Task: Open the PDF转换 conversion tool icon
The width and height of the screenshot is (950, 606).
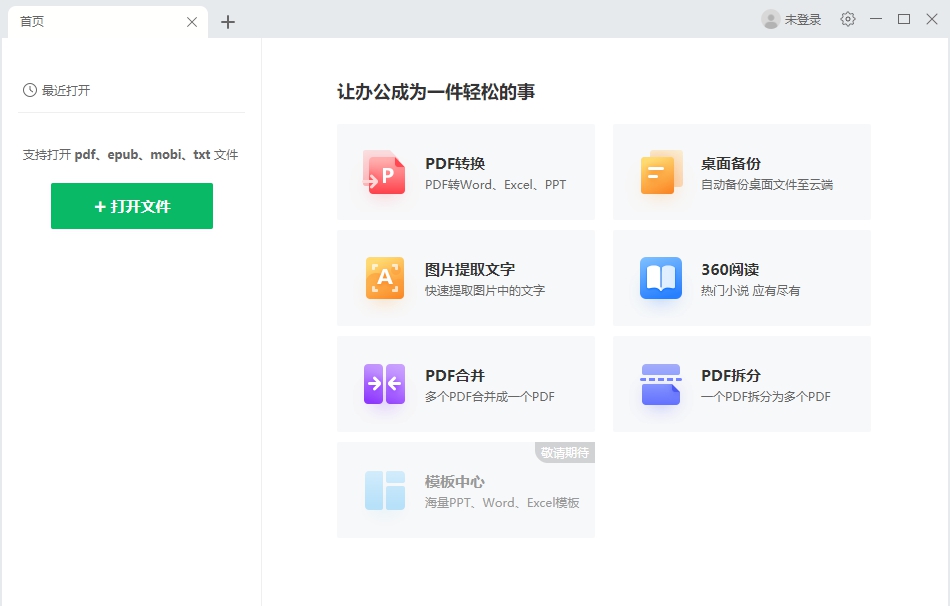Action: click(384, 171)
